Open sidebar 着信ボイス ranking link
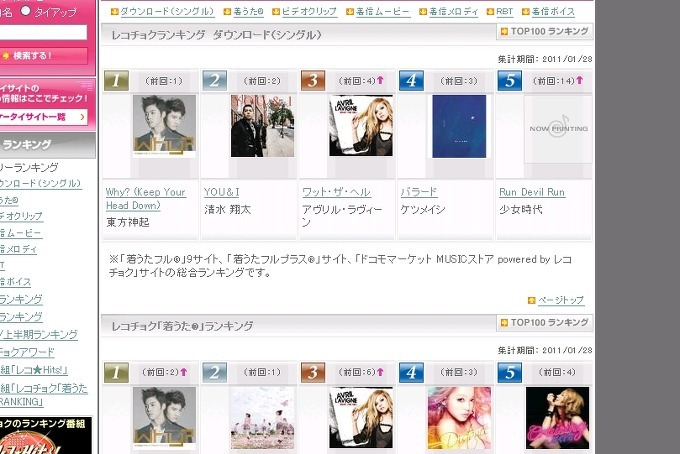 pyautogui.click(x=15, y=282)
